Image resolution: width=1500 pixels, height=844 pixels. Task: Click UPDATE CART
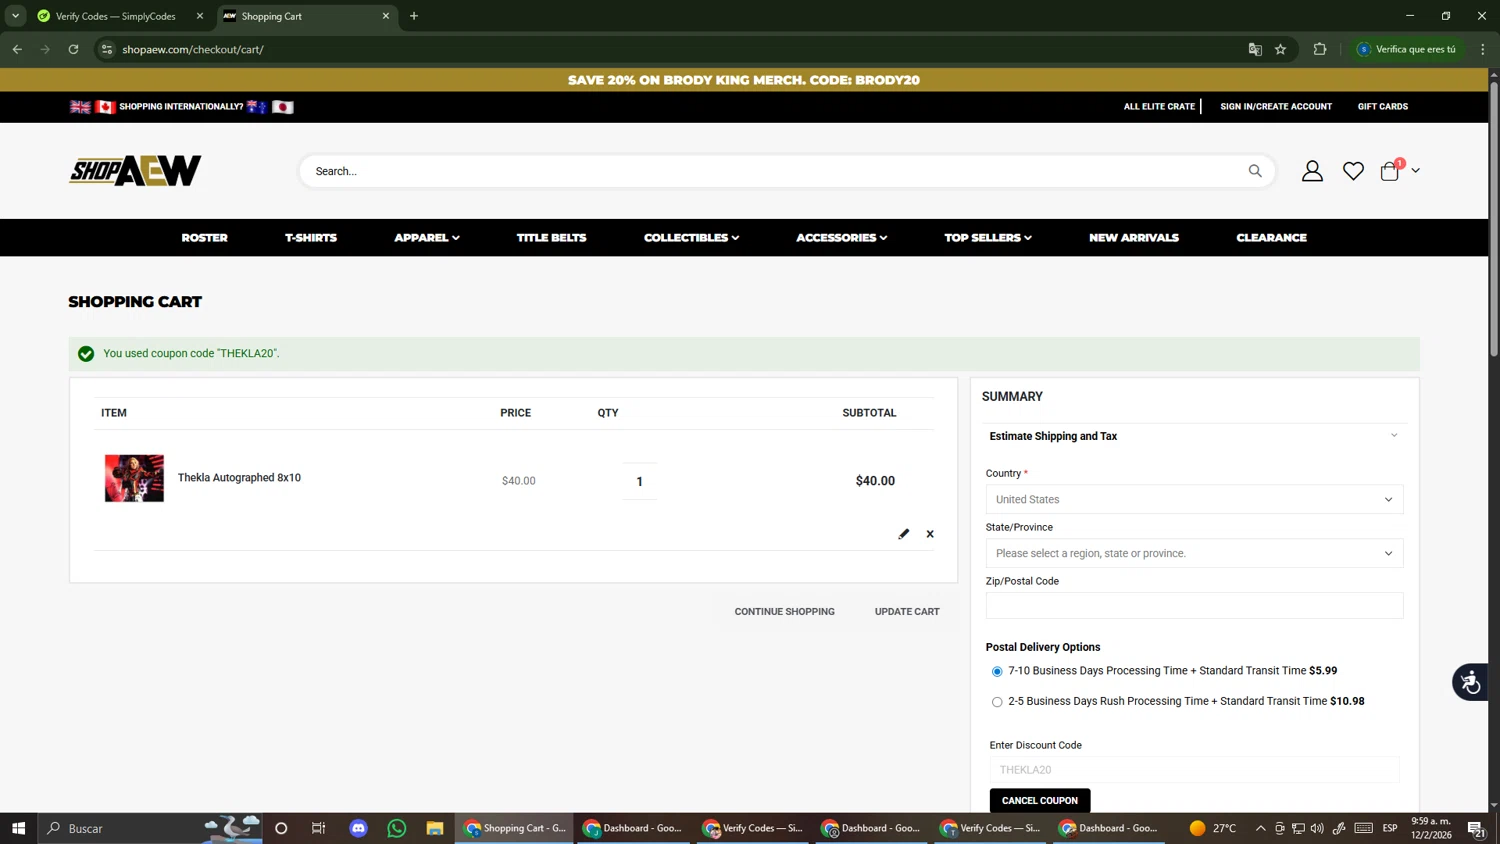[907, 612]
